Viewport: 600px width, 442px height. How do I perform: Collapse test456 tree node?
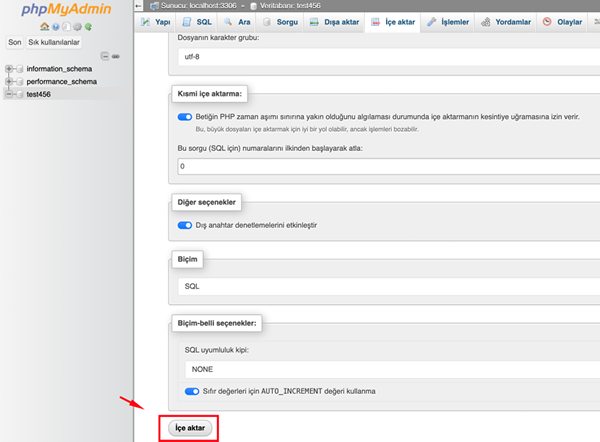[x=9, y=94]
